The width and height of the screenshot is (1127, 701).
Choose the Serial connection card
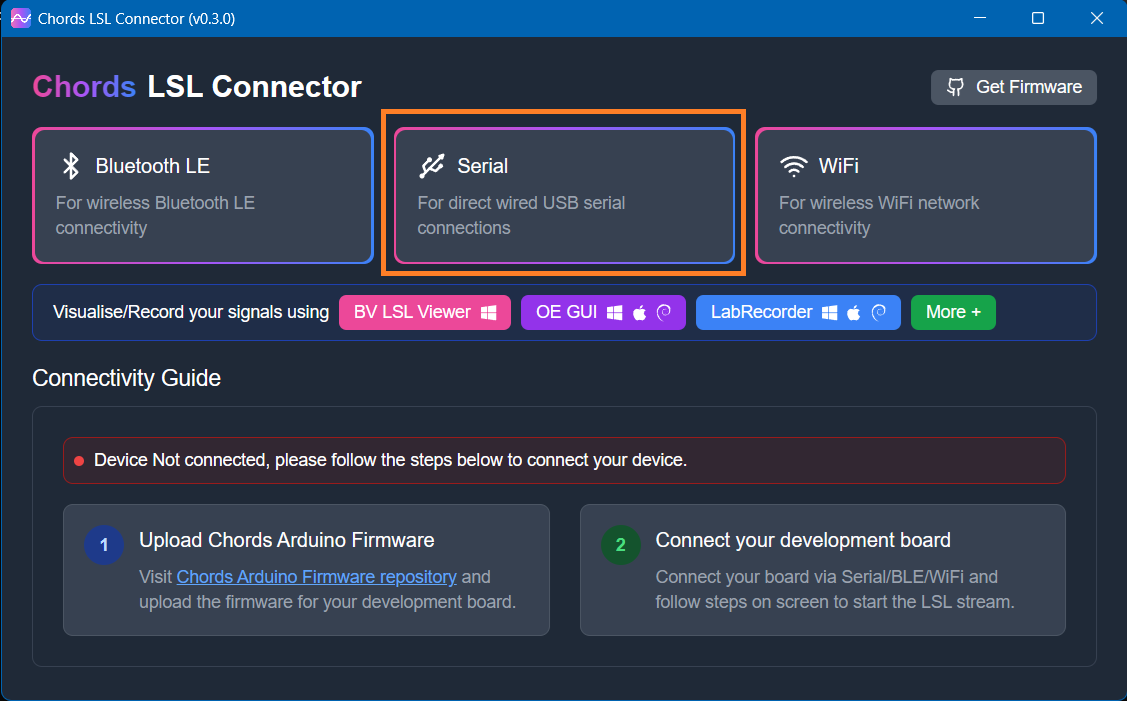coord(564,196)
